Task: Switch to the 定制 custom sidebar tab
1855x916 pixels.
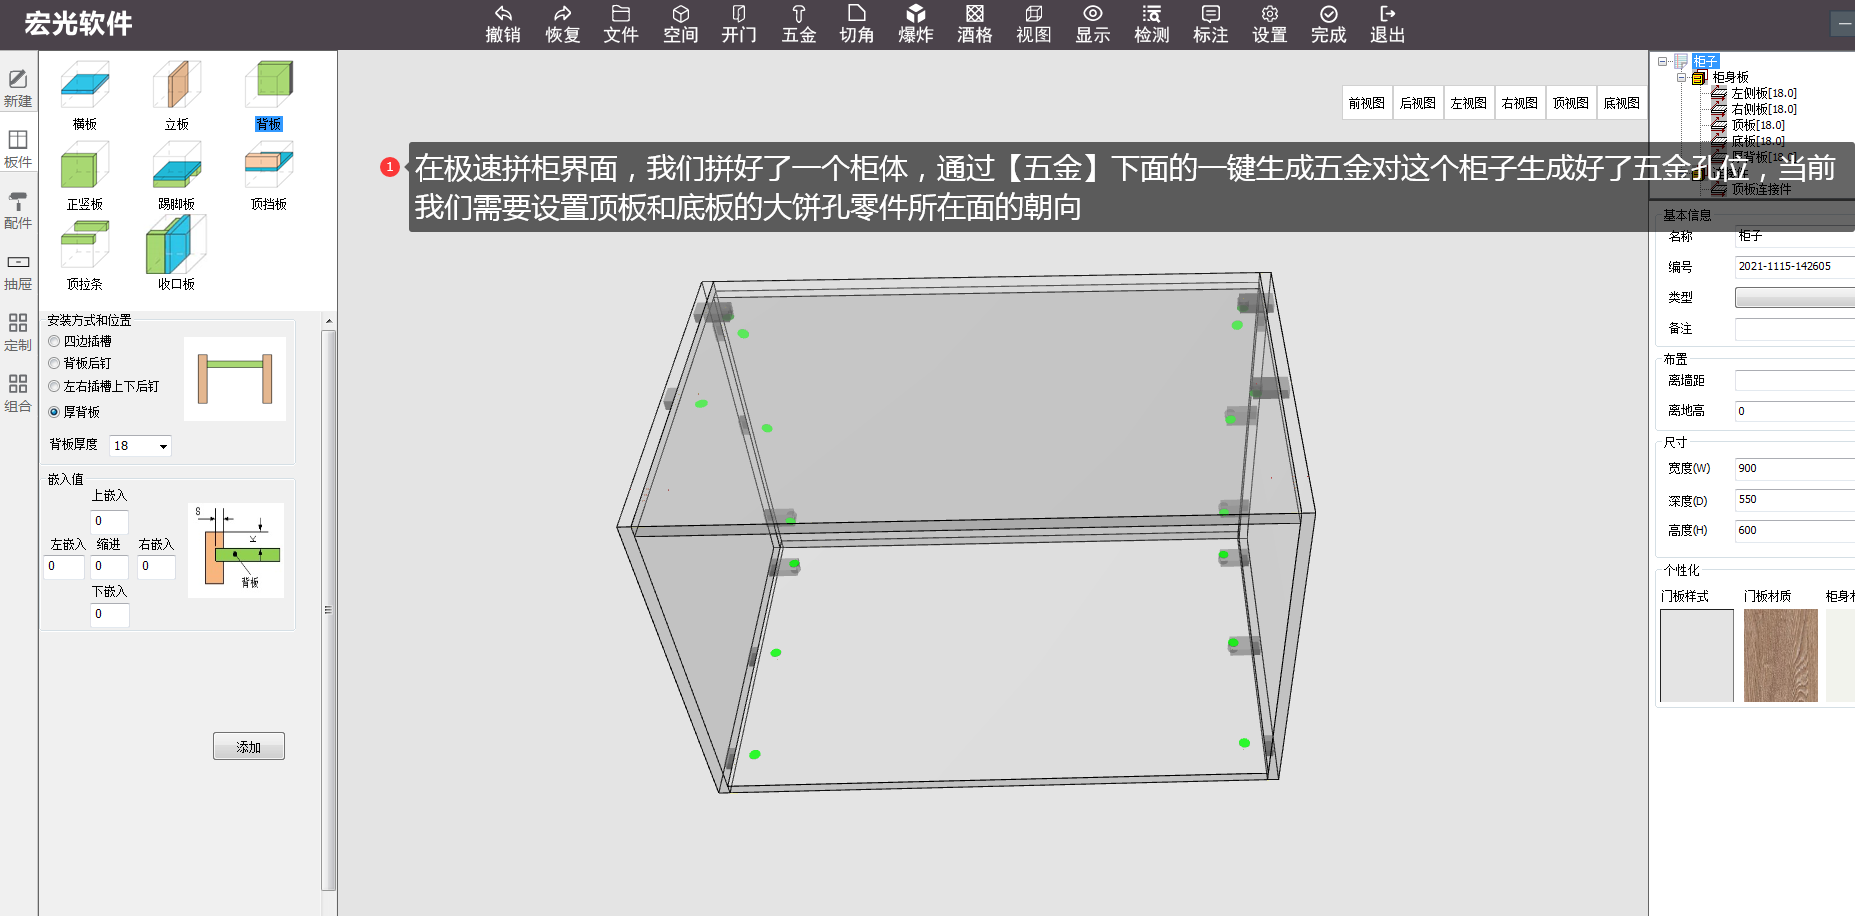Action: (x=18, y=332)
